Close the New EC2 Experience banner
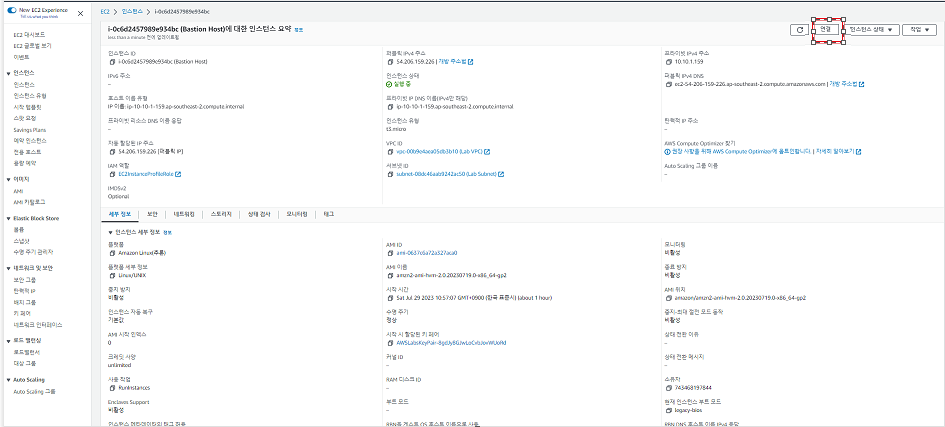Screen dimensions: 945x427 (81, 13)
